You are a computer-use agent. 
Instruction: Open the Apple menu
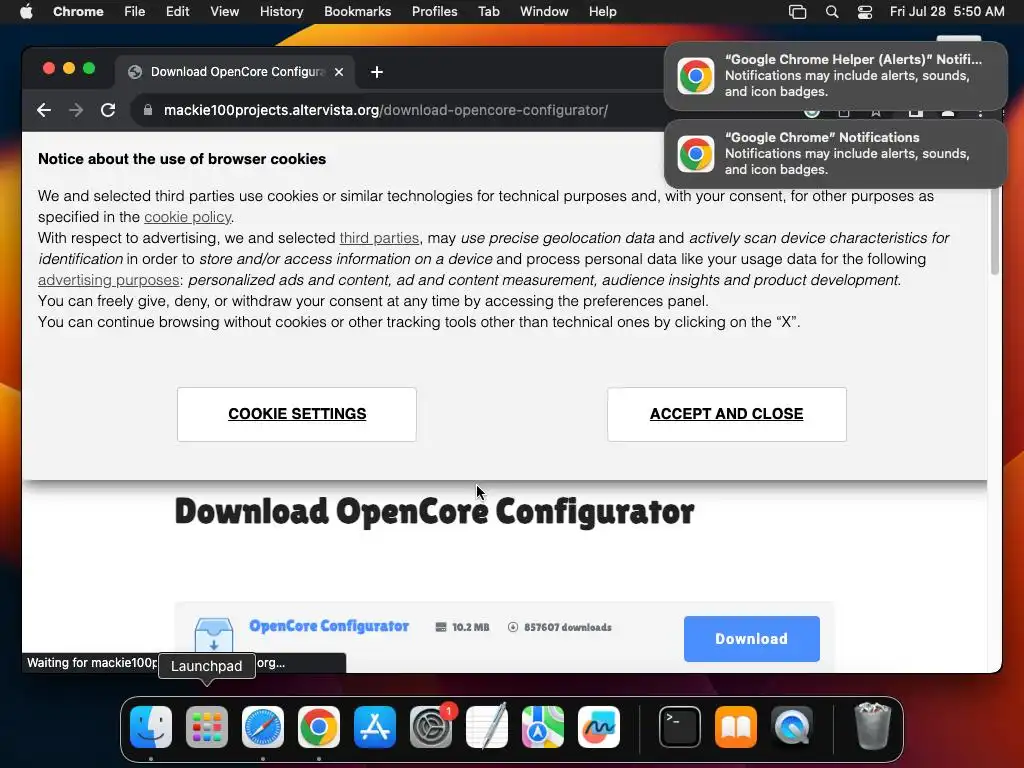coord(26,12)
